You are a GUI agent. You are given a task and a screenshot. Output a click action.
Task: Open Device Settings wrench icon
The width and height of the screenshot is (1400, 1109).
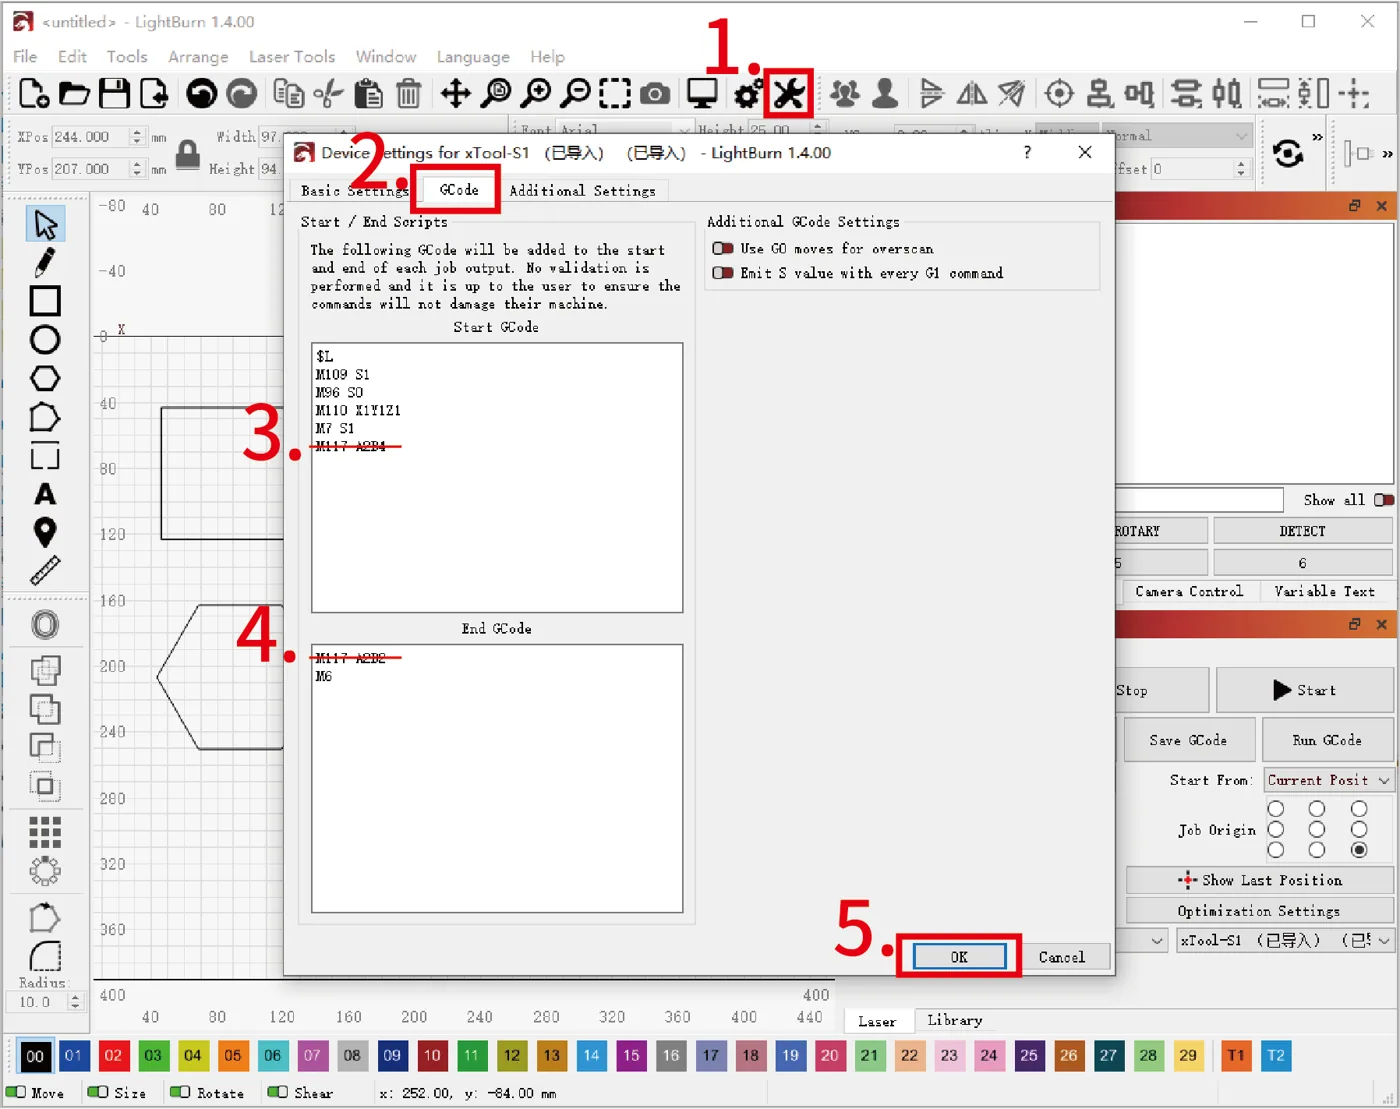point(788,94)
